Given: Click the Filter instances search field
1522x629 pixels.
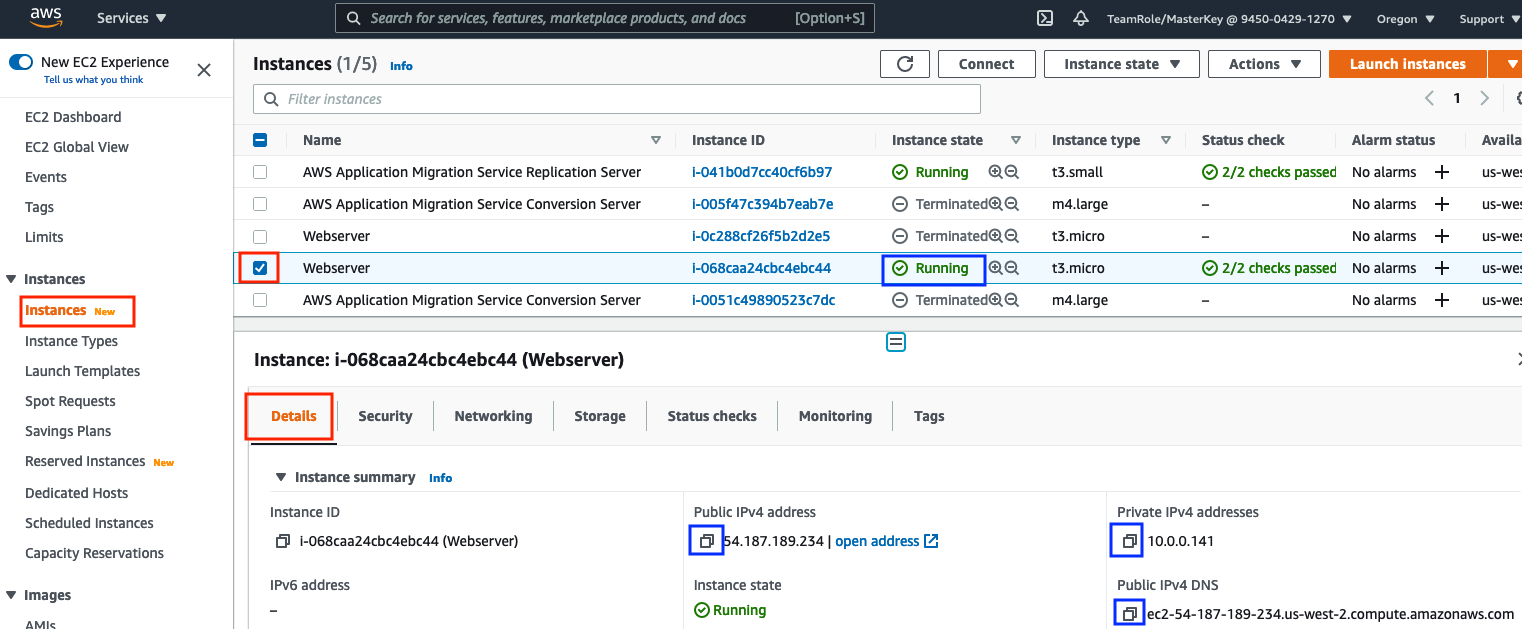Looking at the screenshot, I should tap(617, 99).
